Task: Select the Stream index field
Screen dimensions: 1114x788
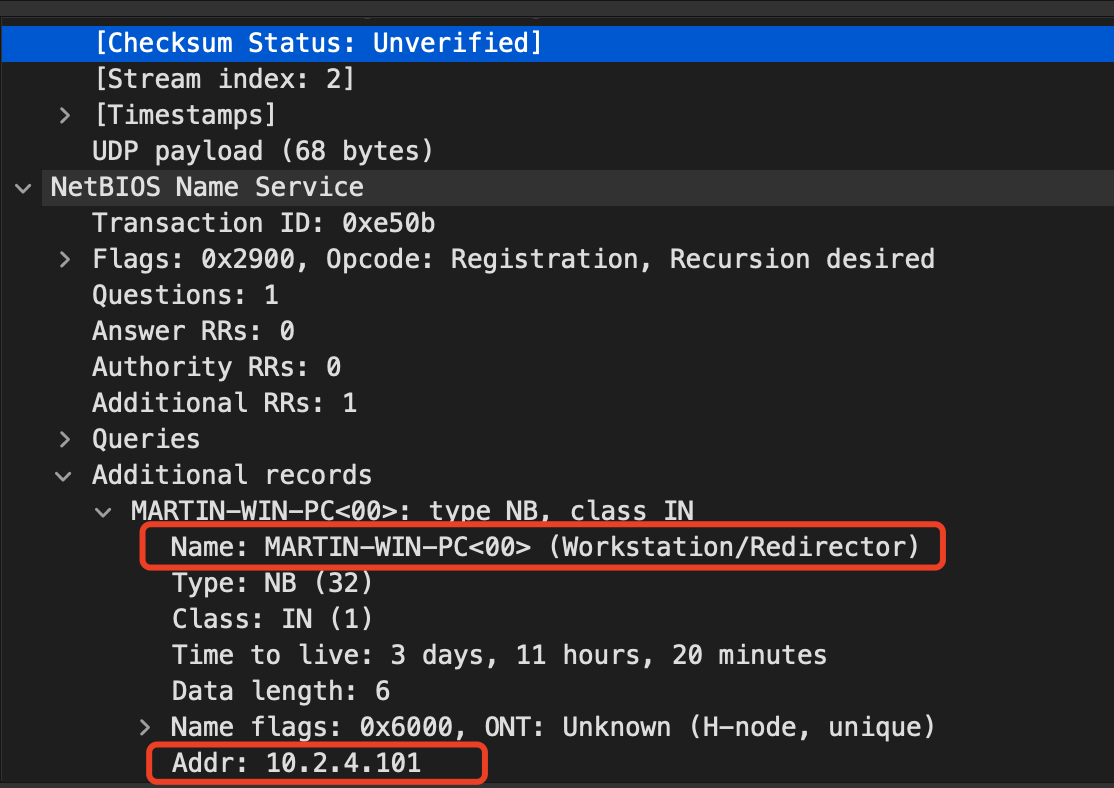Action: click(222, 79)
